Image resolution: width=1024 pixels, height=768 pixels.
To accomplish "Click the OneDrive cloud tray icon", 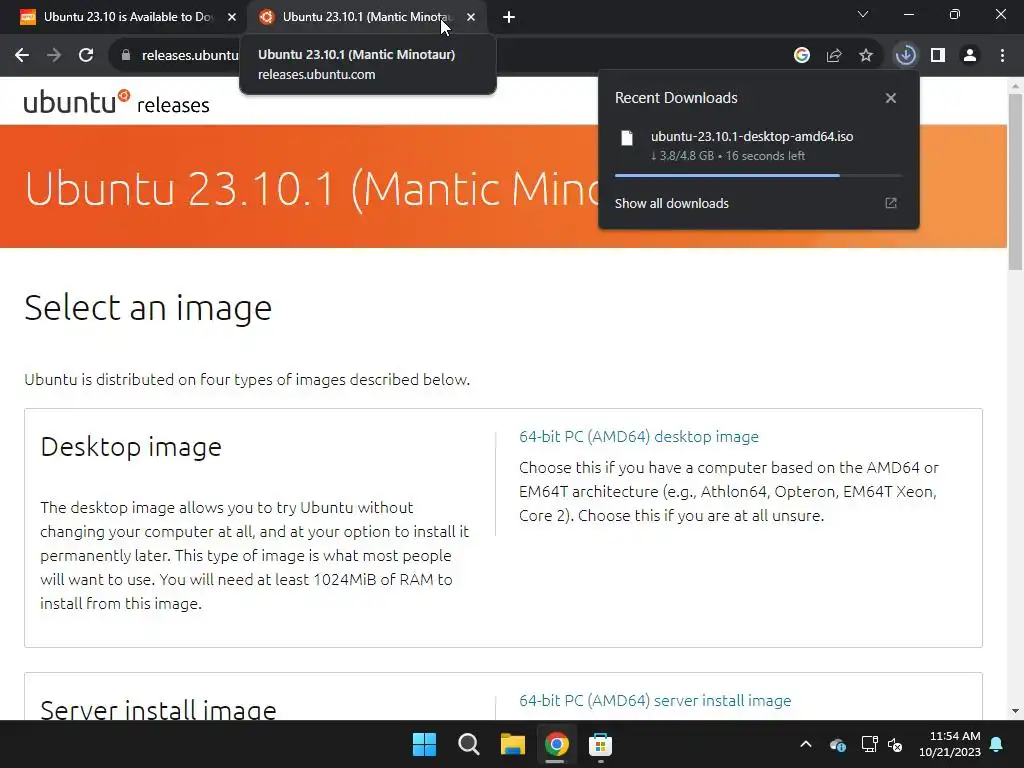I will tap(838, 744).
